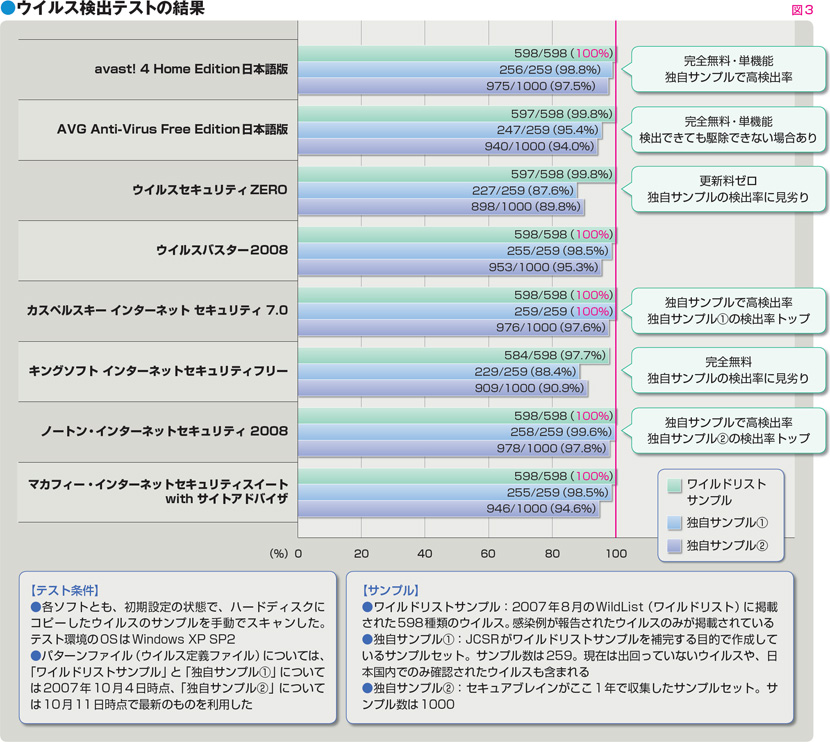Click the 【テスト条件】 heading
This screenshot has width=830, height=742.
tap(64, 591)
